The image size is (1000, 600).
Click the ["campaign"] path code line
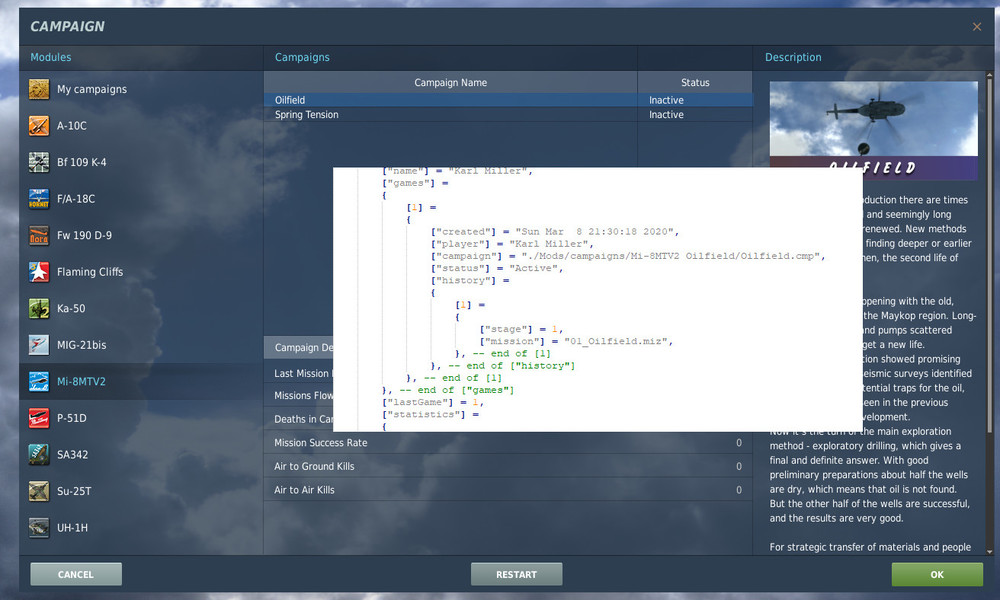628,256
